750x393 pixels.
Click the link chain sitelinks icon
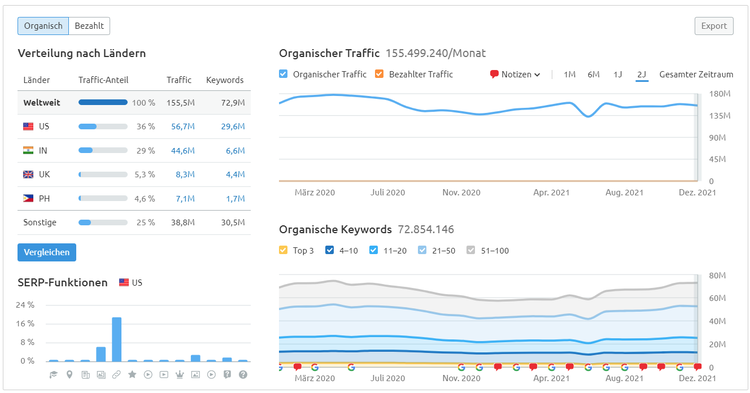coord(116,375)
